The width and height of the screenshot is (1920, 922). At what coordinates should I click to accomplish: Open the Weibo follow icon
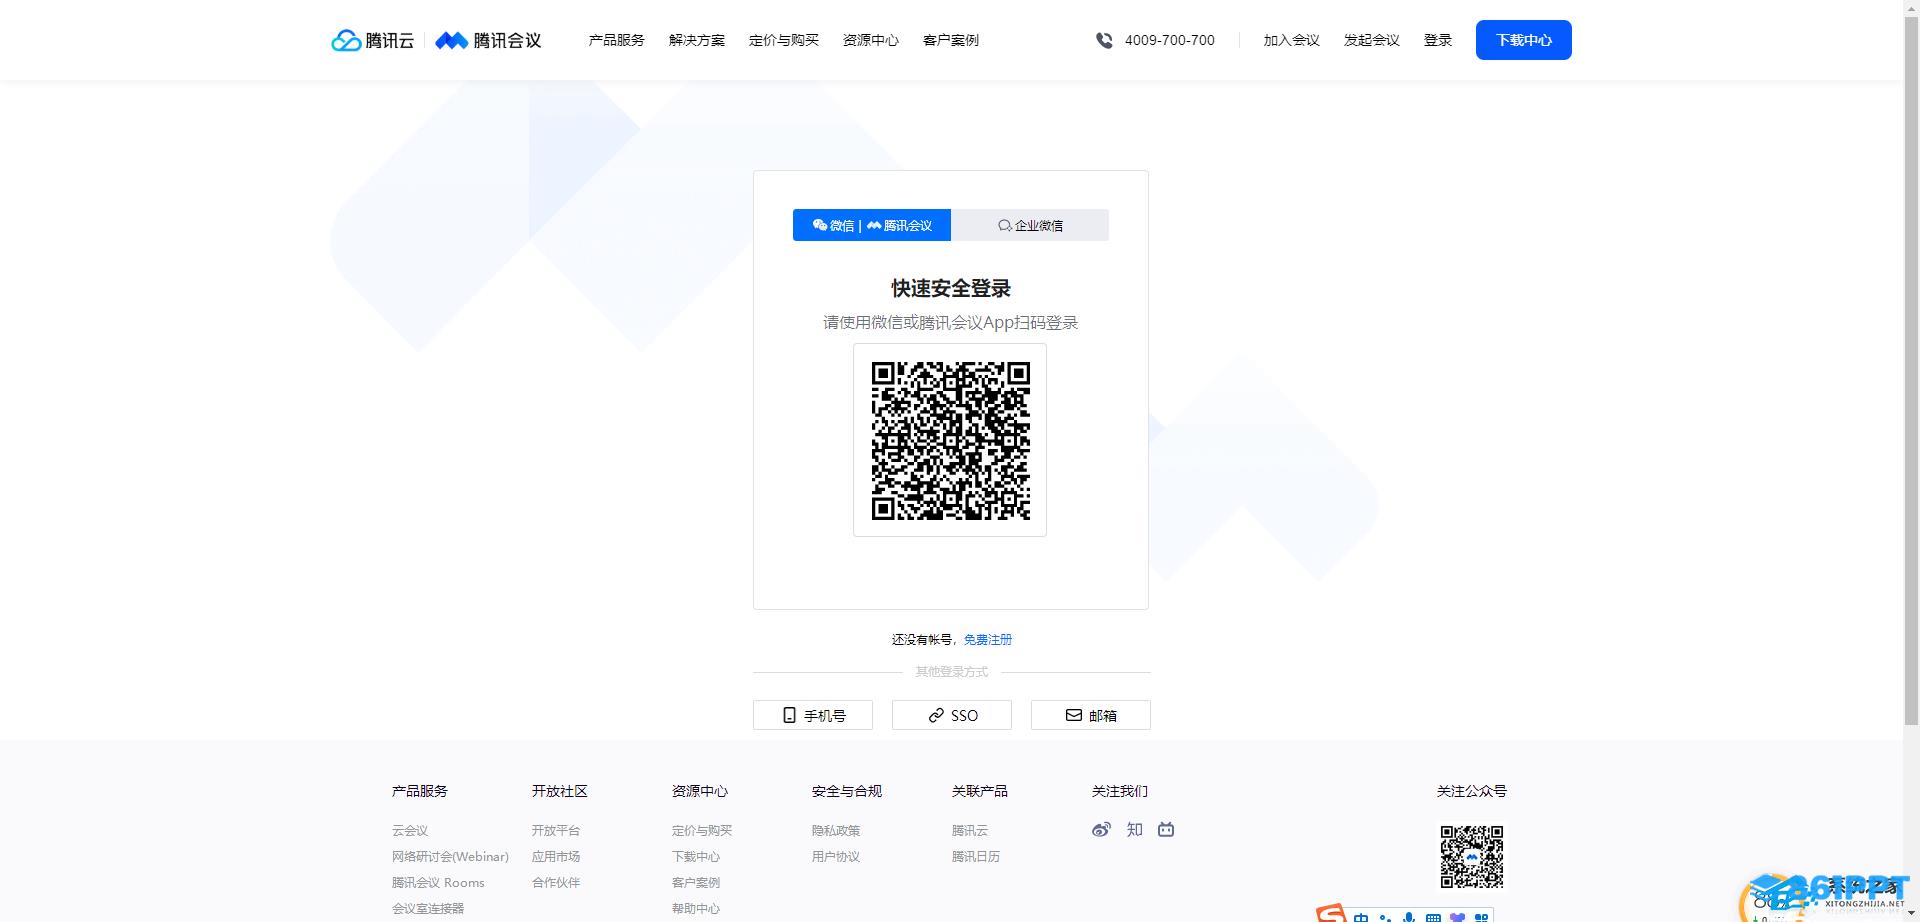(1101, 829)
